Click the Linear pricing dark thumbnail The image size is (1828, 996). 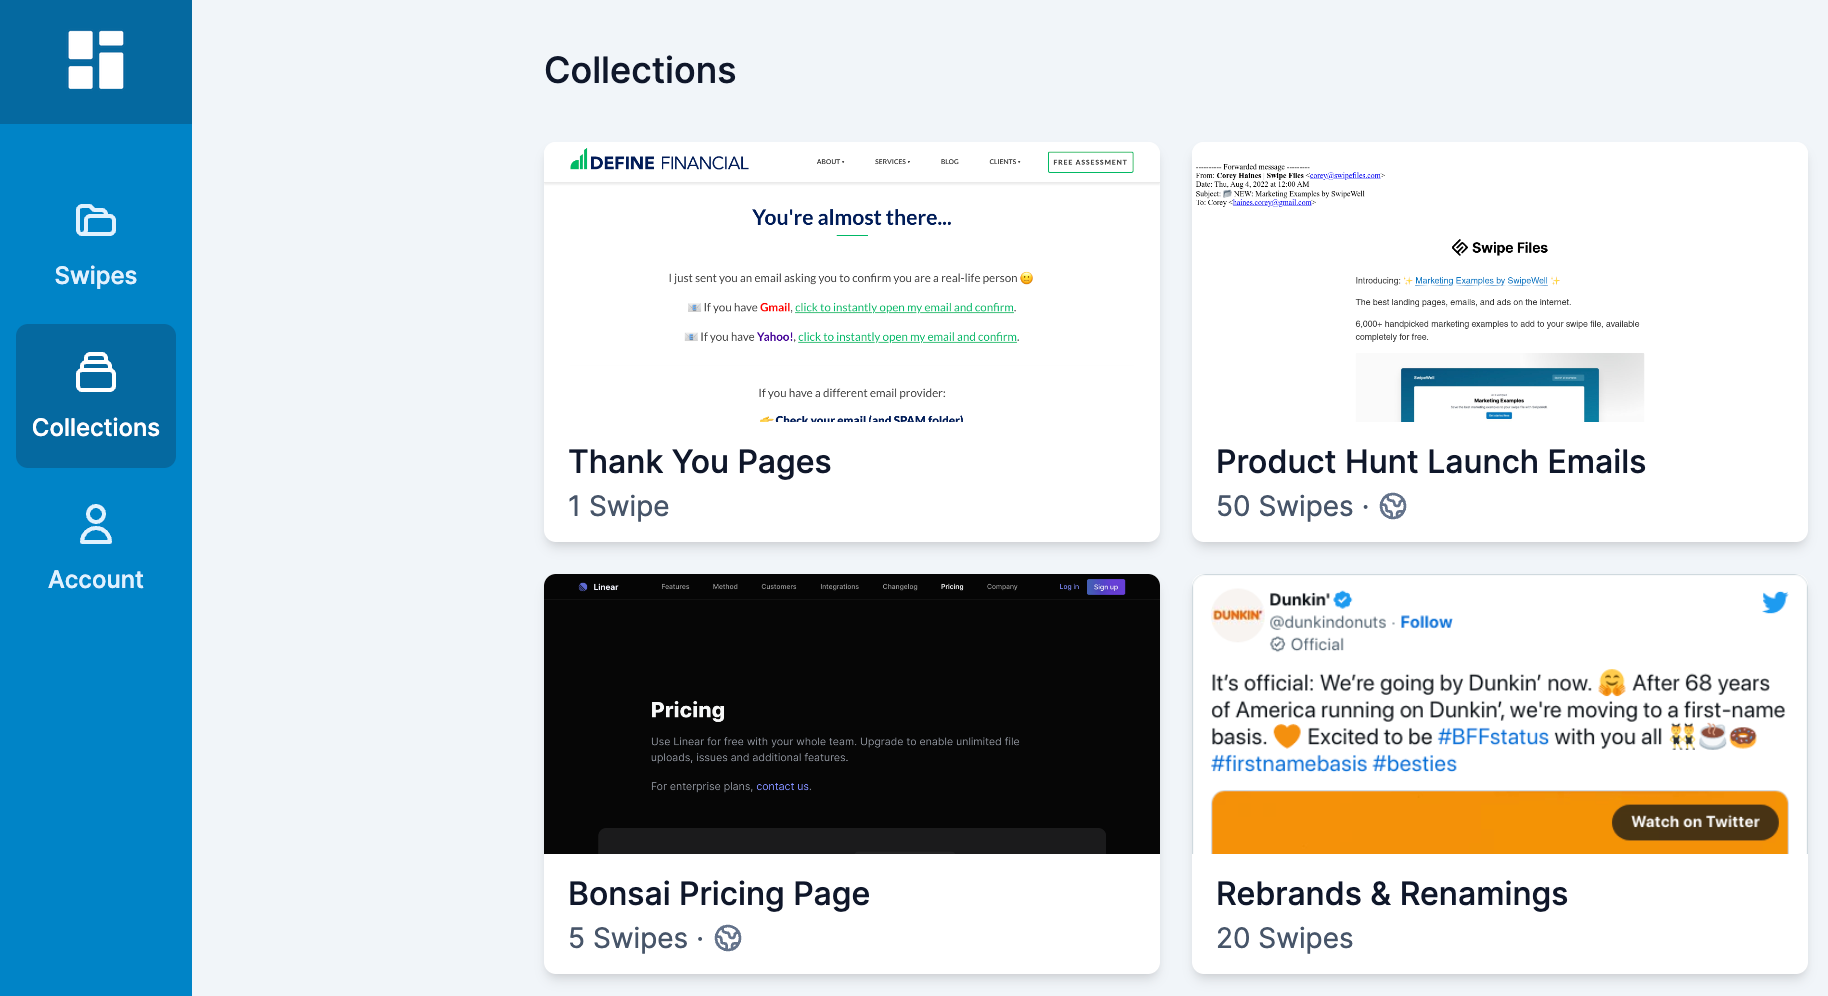point(852,714)
